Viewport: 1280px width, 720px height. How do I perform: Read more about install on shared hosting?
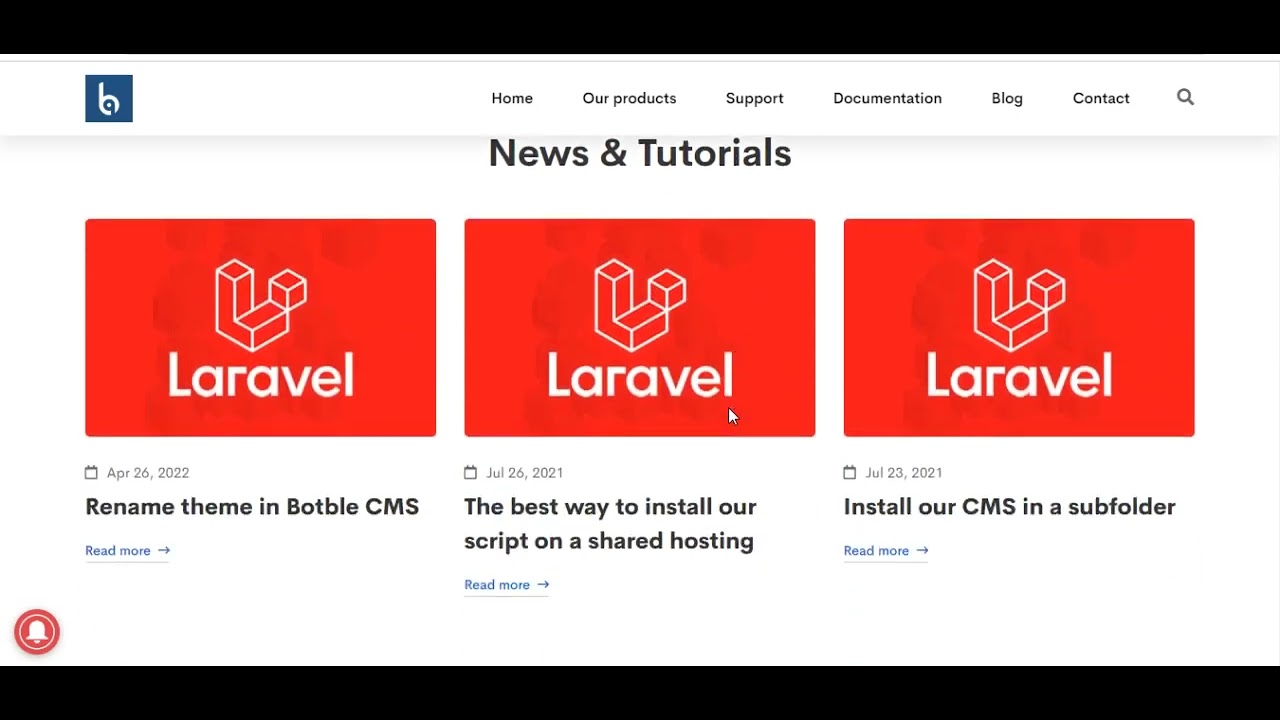[507, 585]
